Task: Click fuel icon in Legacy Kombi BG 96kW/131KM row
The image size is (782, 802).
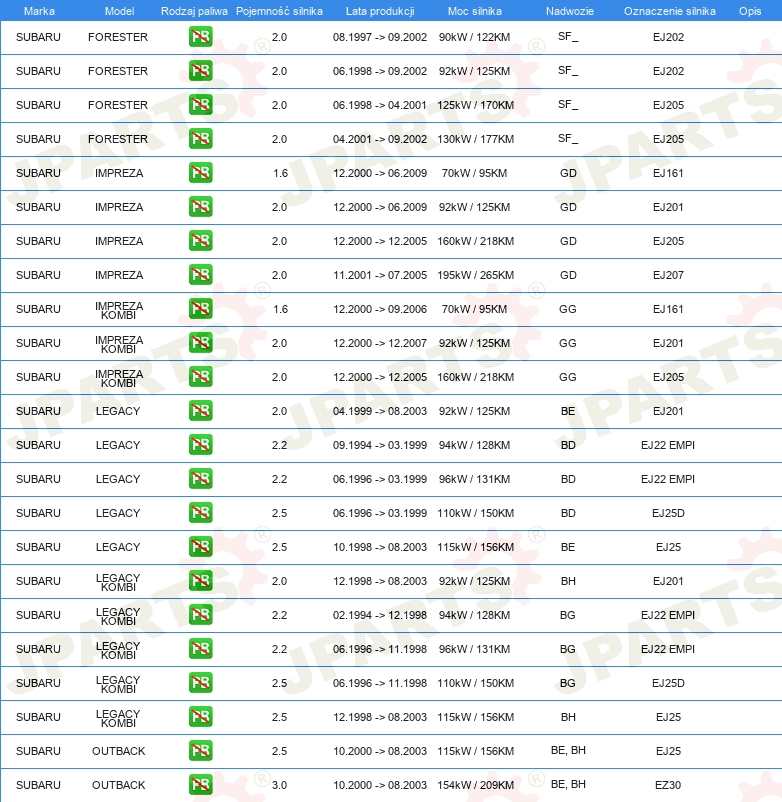Action: 200,649
